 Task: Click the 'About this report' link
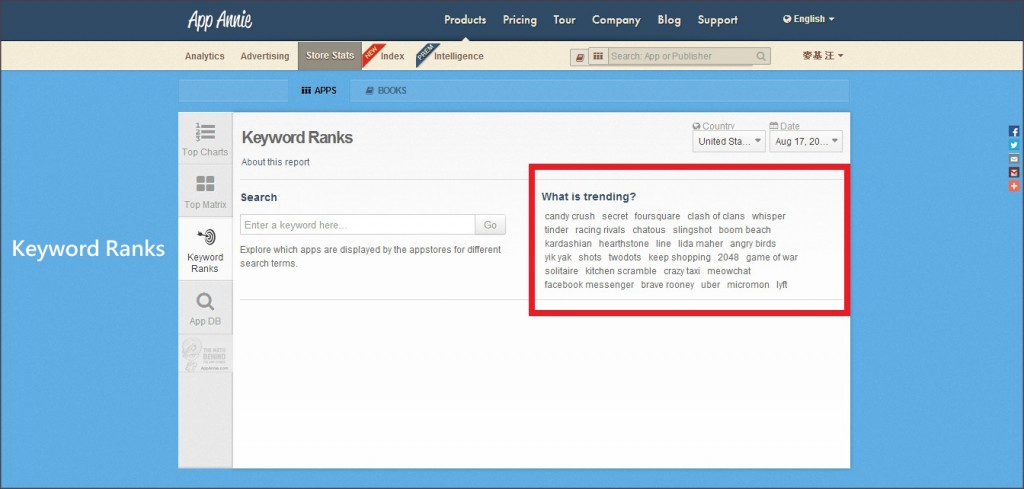click(x=276, y=162)
